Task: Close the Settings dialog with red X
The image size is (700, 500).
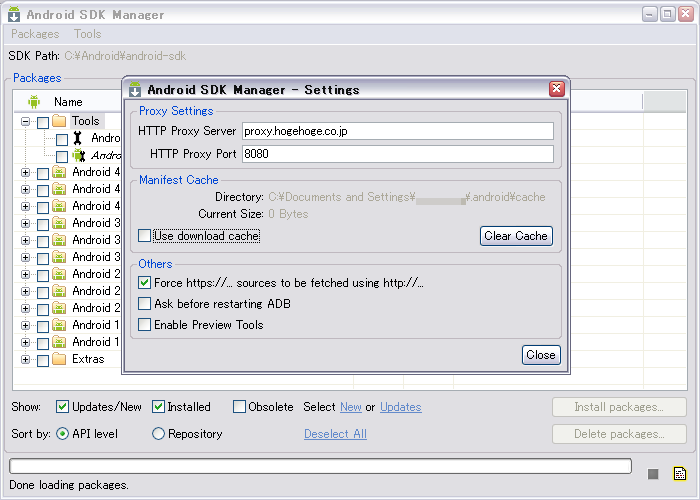Action: [556, 89]
